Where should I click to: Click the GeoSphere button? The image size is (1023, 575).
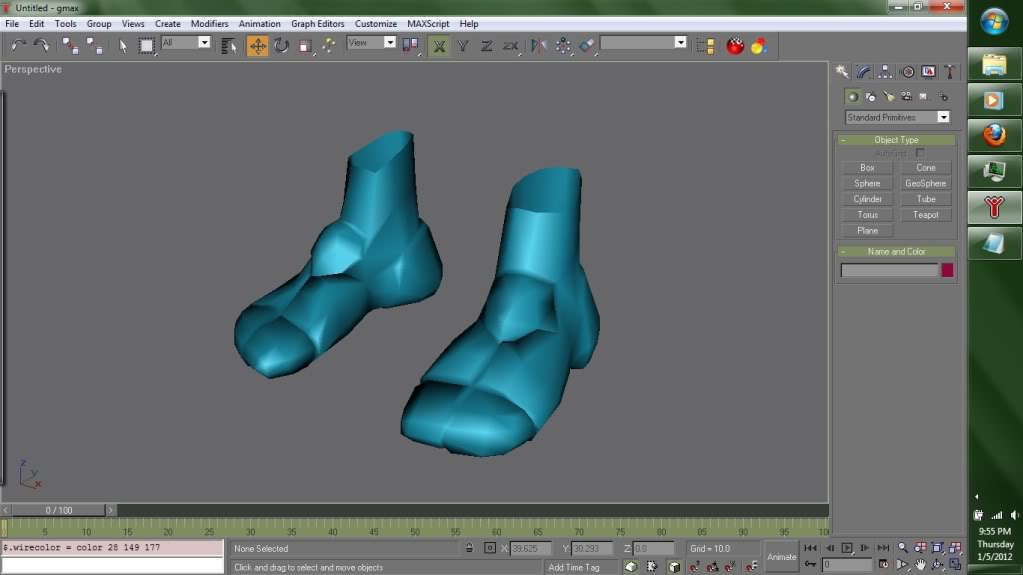pyautogui.click(x=925, y=183)
